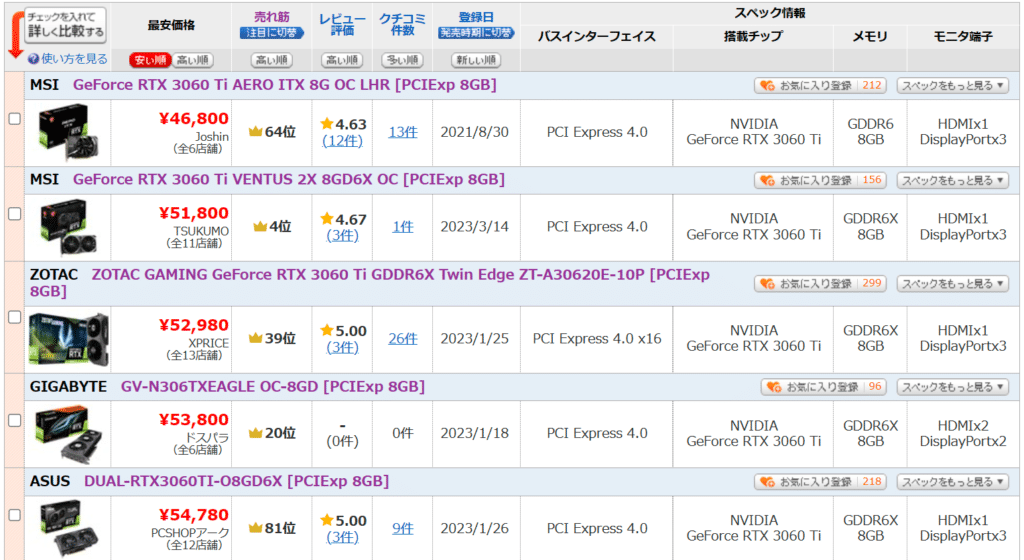Expand more specs for ASUS DUAL-RTX3060TI

[952, 482]
